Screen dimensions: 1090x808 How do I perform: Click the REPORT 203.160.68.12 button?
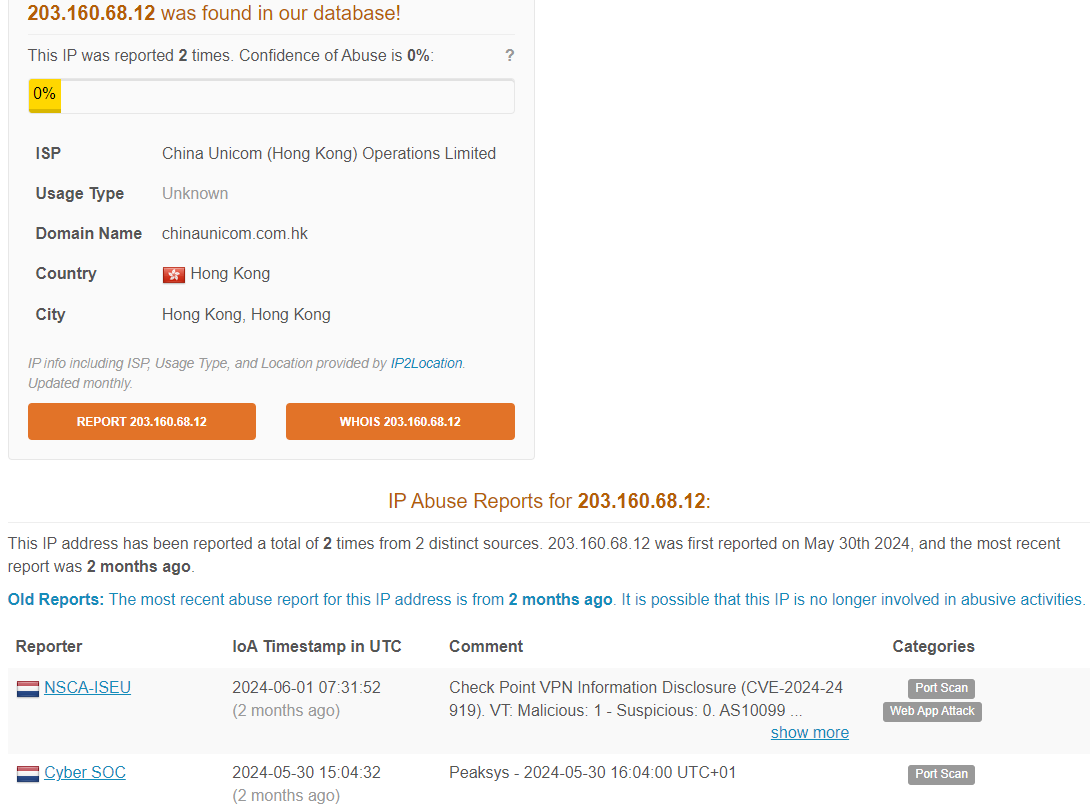coord(142,421)
